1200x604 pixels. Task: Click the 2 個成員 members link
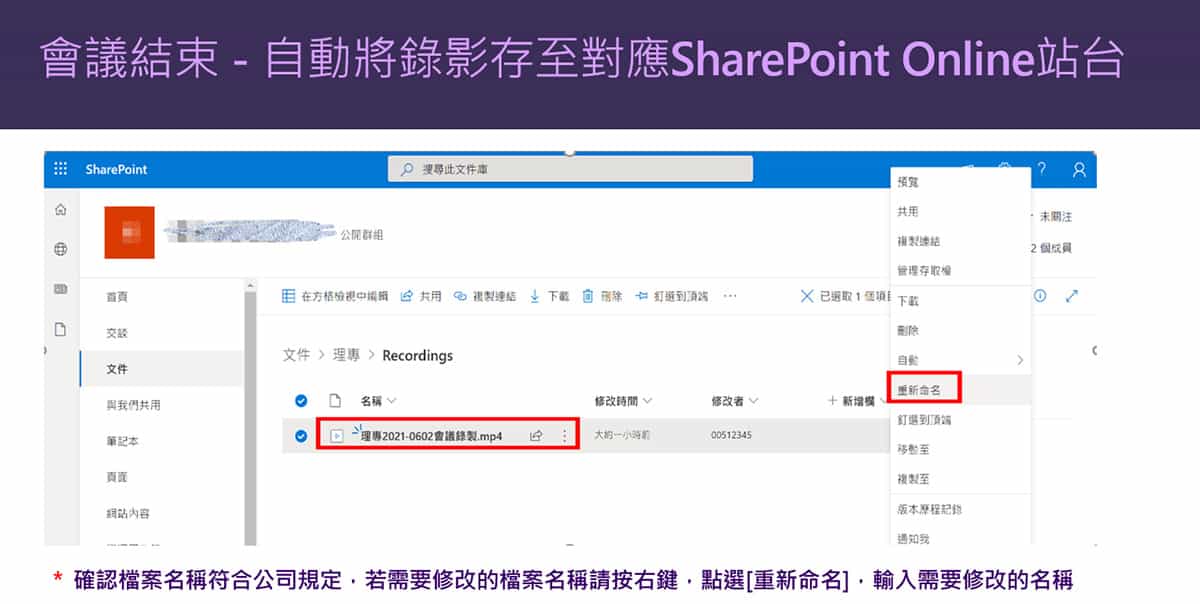coord(1052,248)
